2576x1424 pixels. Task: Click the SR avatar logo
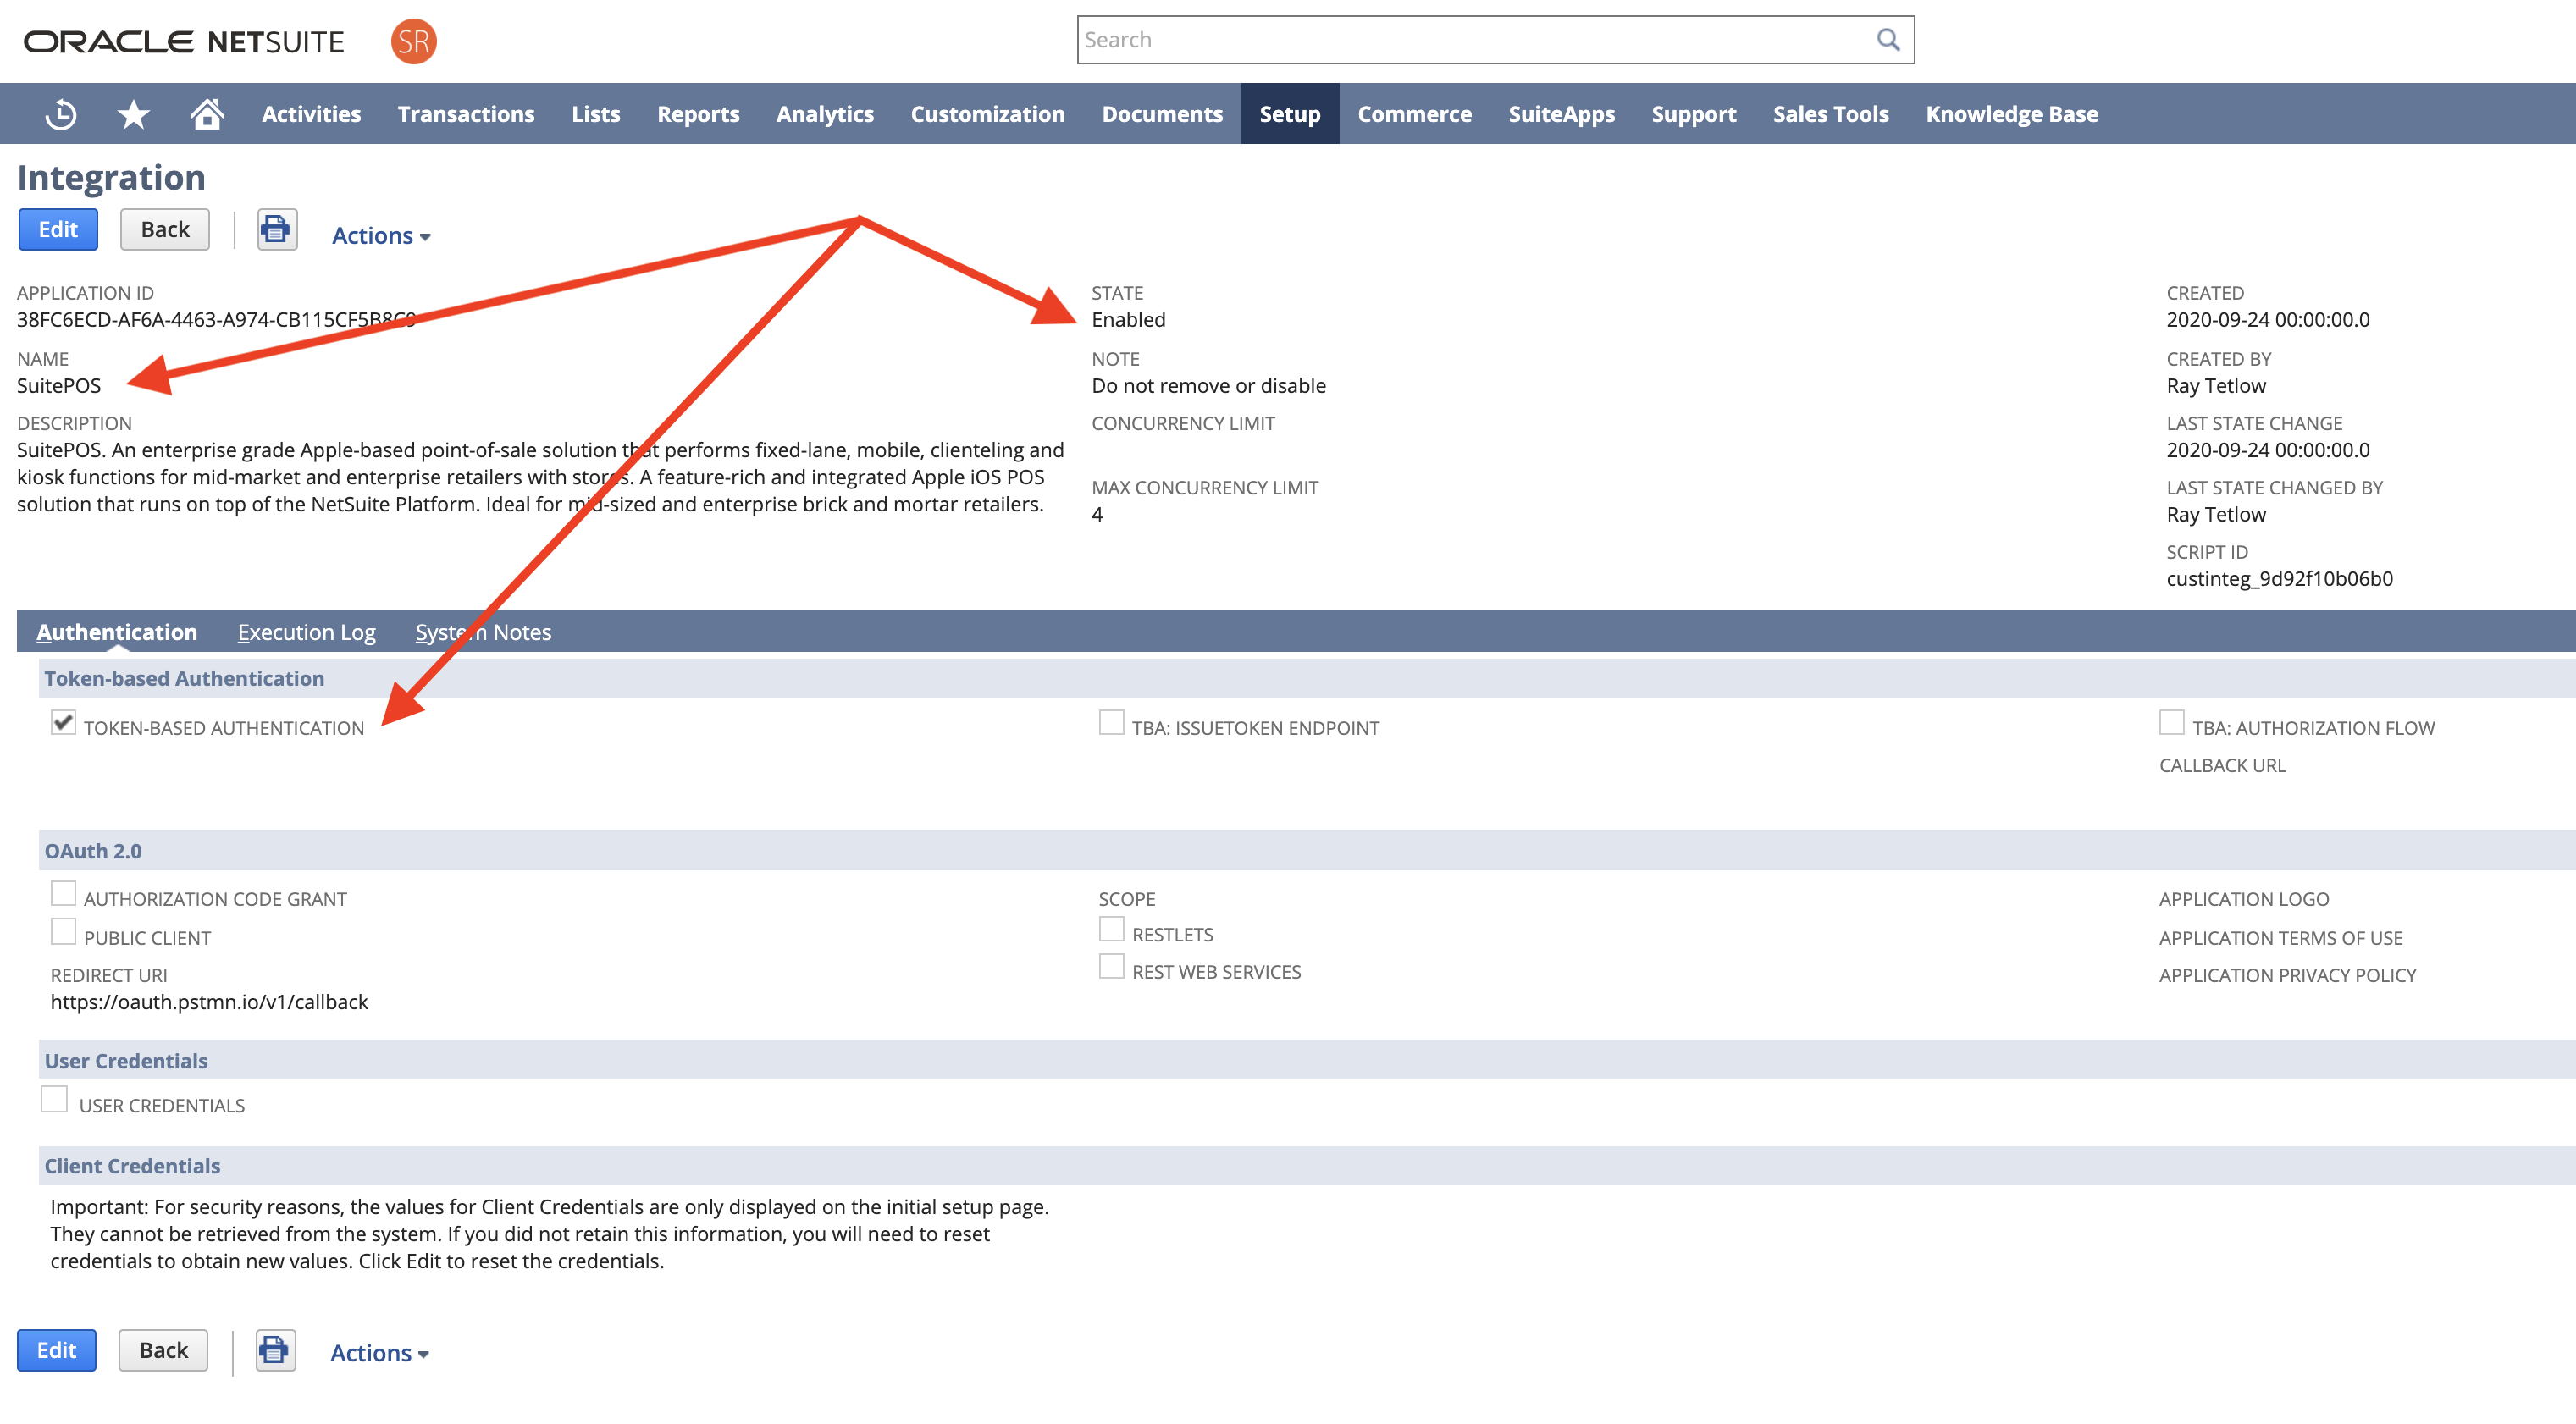coord(413,41)
